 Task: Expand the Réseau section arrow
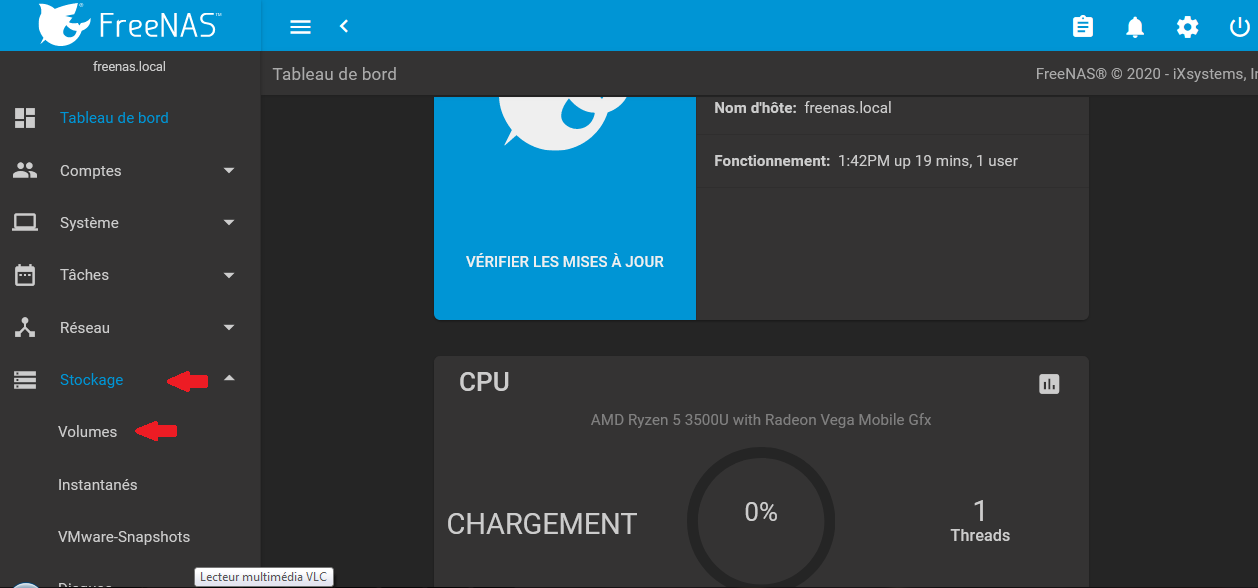(229, 328)
